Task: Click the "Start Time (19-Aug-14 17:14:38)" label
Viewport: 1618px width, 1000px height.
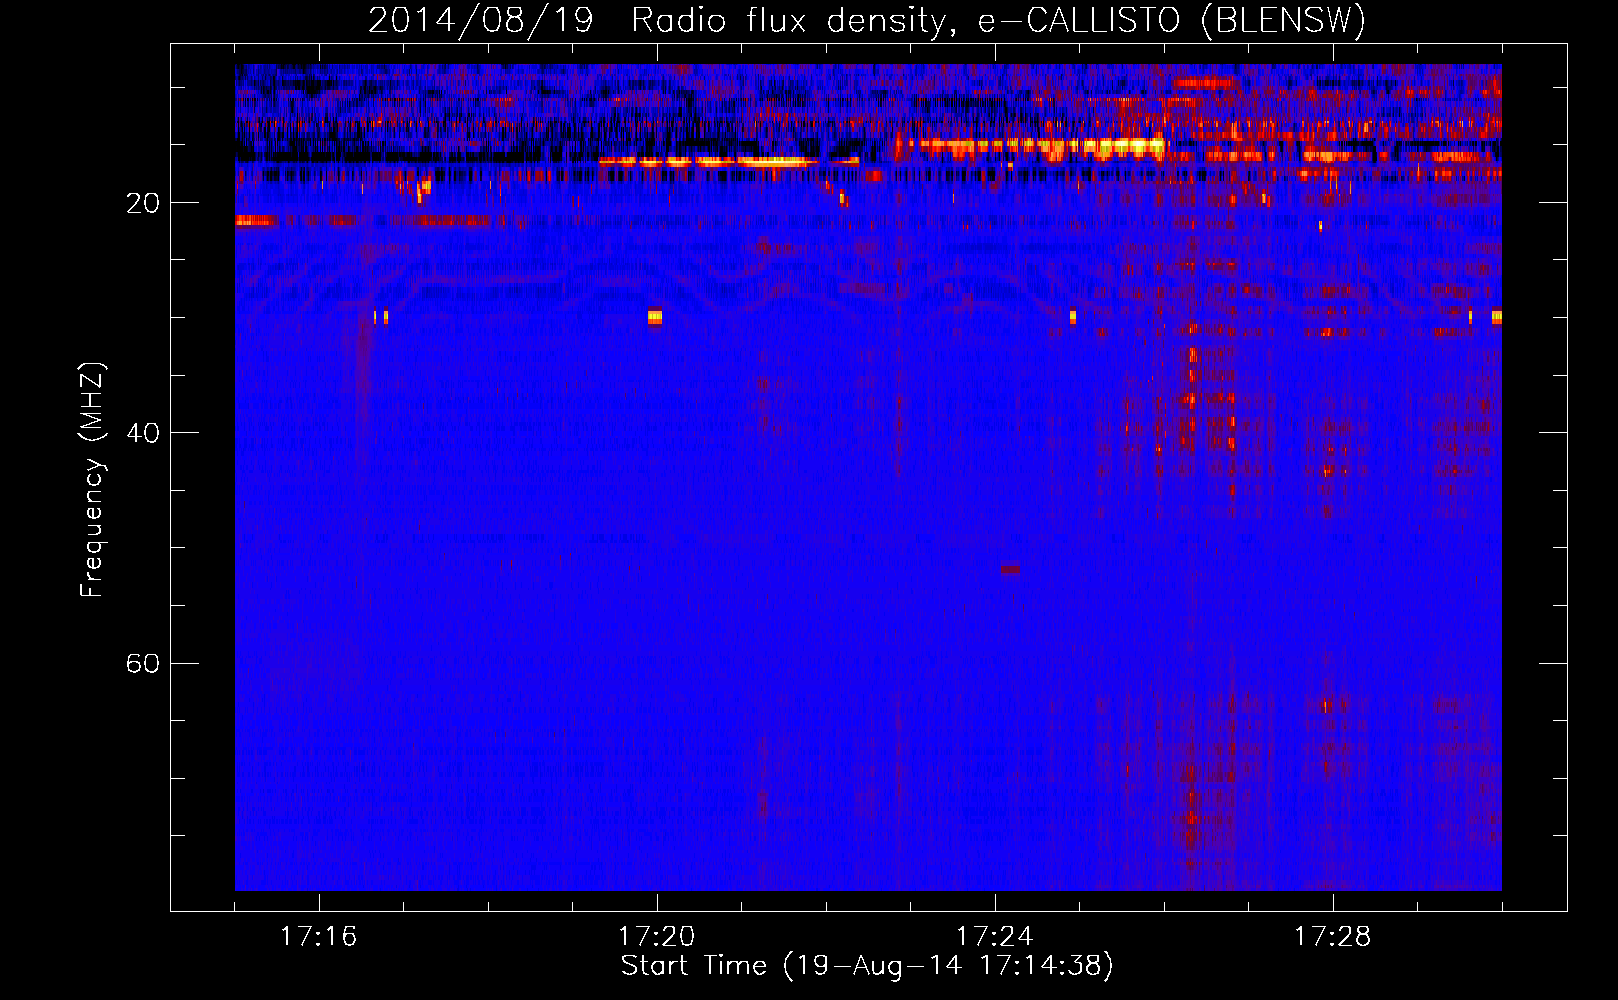Action: click(867, 966)
